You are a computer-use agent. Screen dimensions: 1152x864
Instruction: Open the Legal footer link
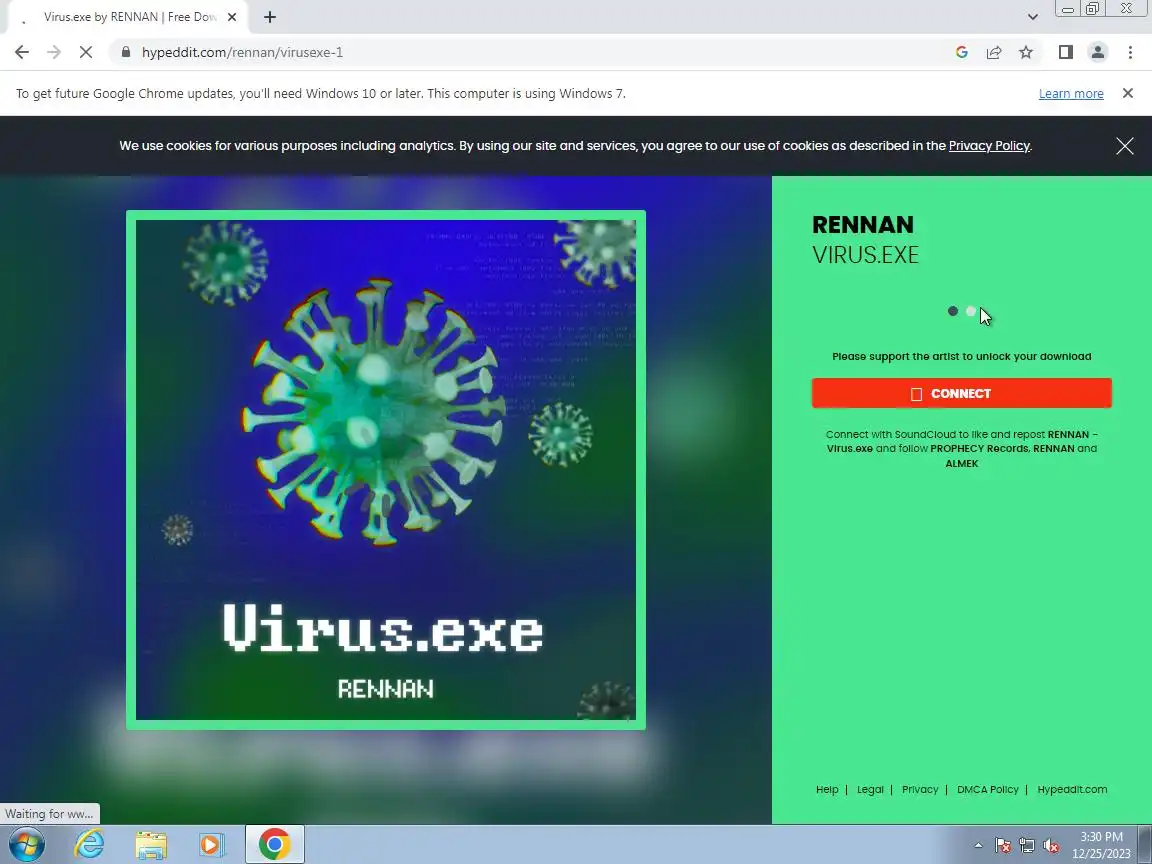pos(870,789)
